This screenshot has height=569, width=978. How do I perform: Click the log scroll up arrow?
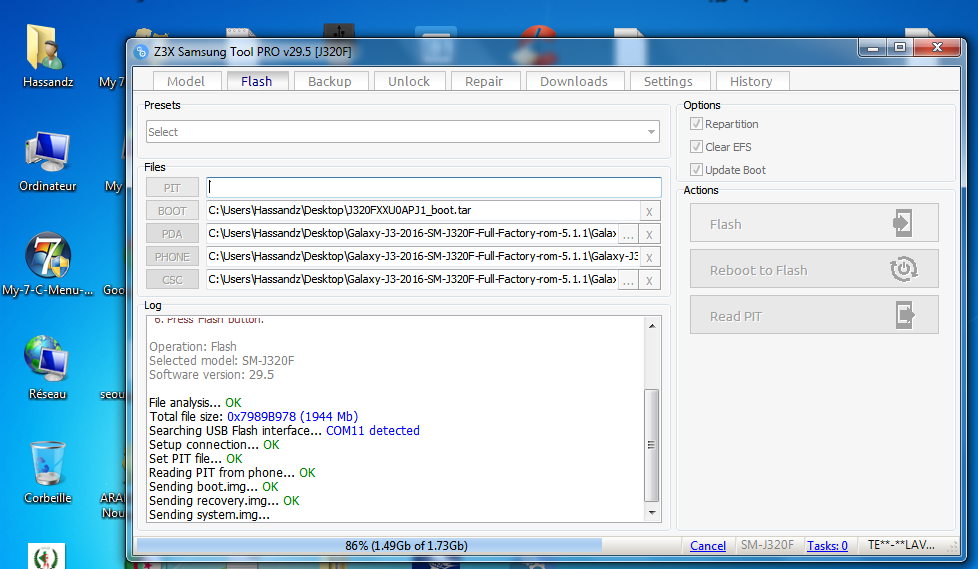pyautogui.click(x=651, y=326)
